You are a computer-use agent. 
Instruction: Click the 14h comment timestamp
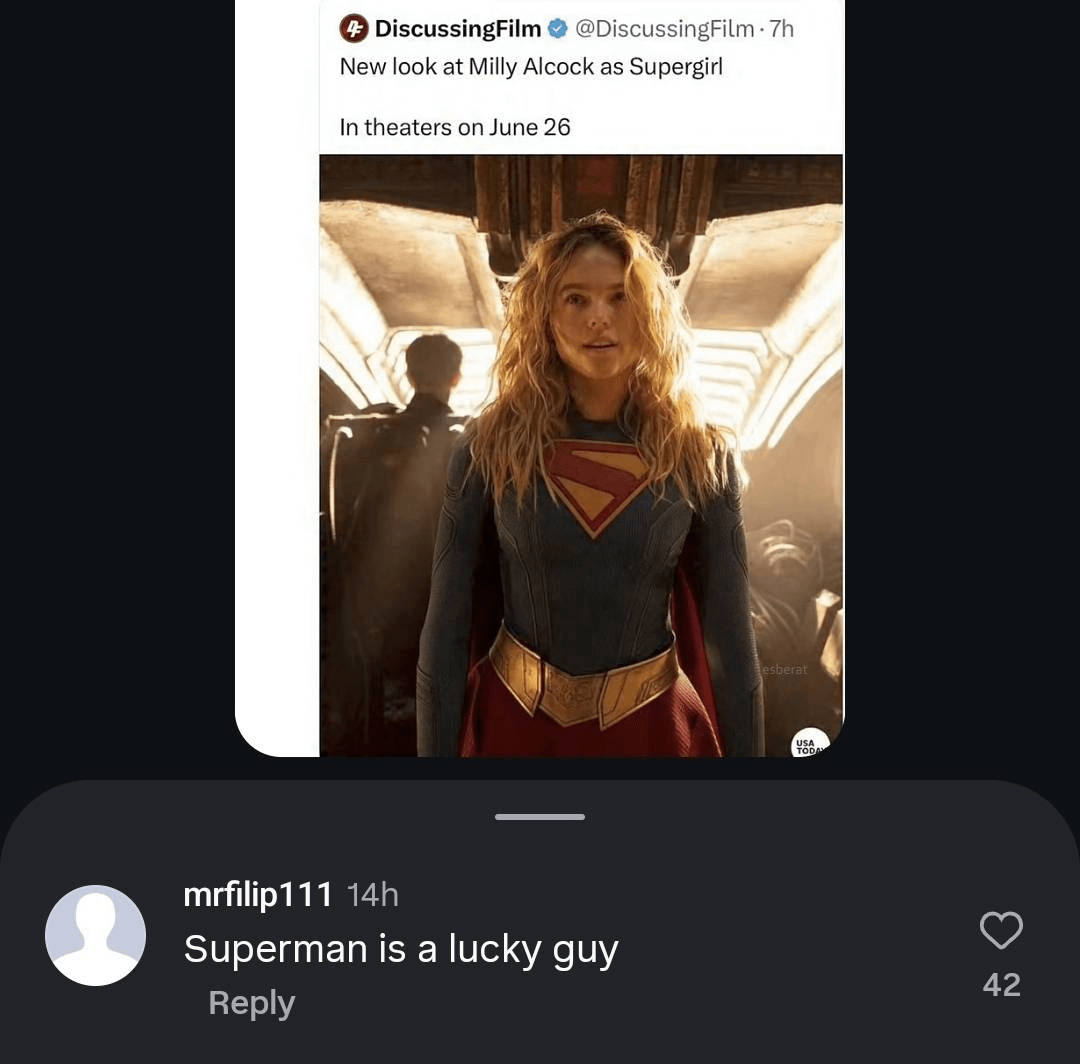[x=372, y=894]
